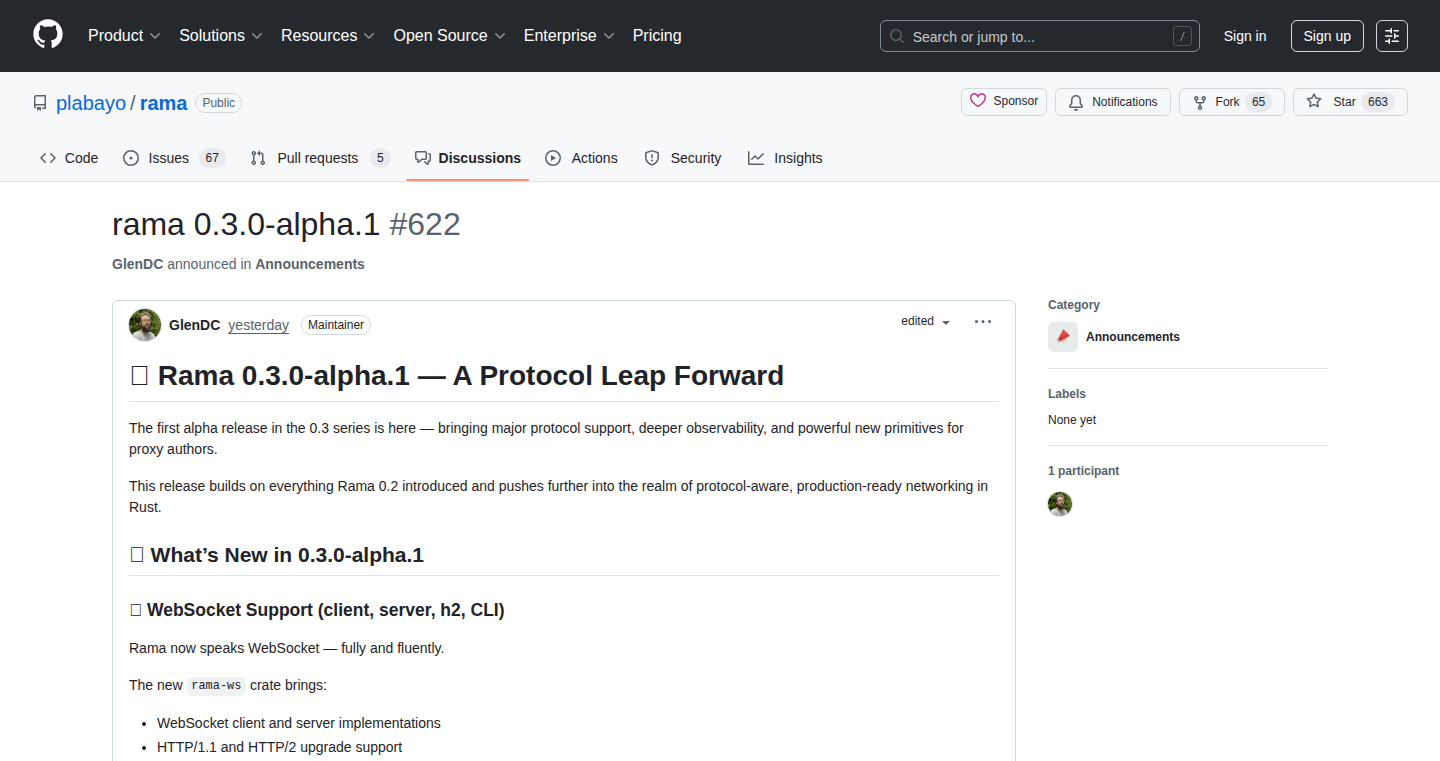Expand the edited history dropdown

926,321
